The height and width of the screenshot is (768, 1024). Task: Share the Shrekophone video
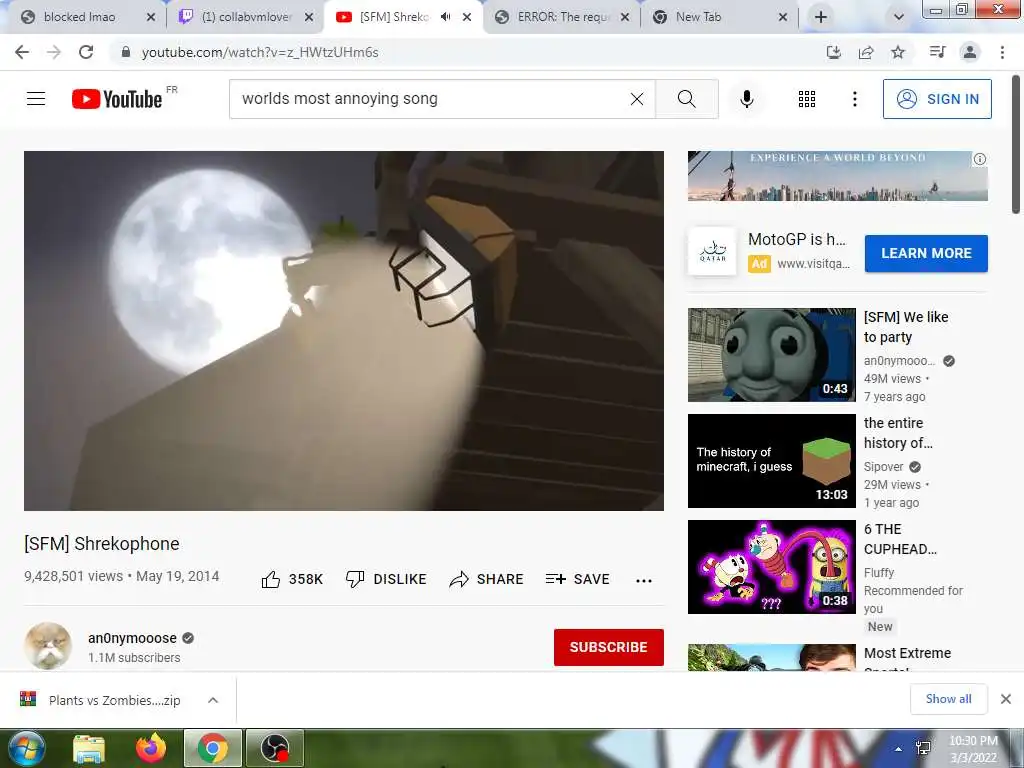click(x=487, y=579)
